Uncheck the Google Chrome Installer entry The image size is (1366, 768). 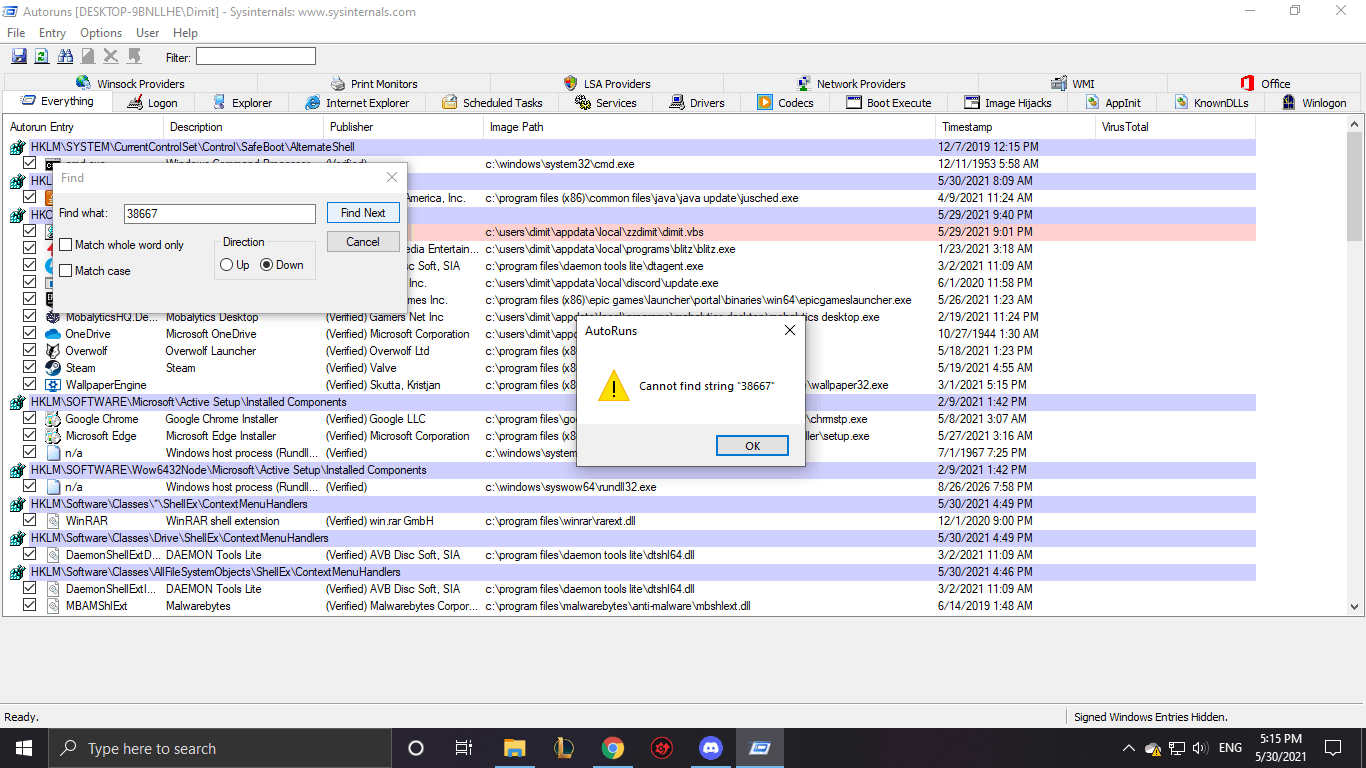click(x=30, y=419)
